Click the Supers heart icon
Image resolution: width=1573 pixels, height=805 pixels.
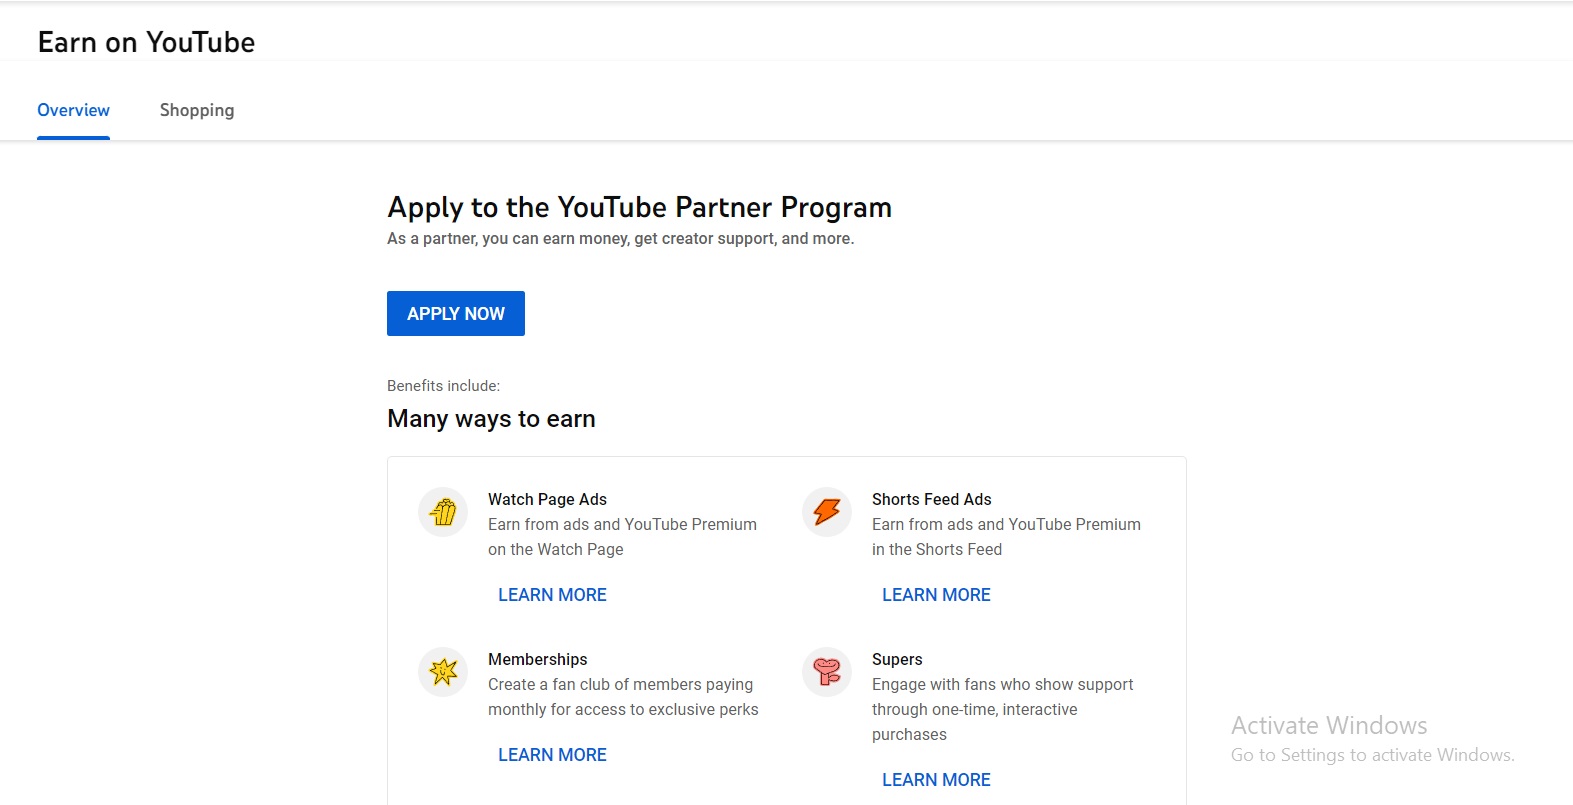(827, 672)
